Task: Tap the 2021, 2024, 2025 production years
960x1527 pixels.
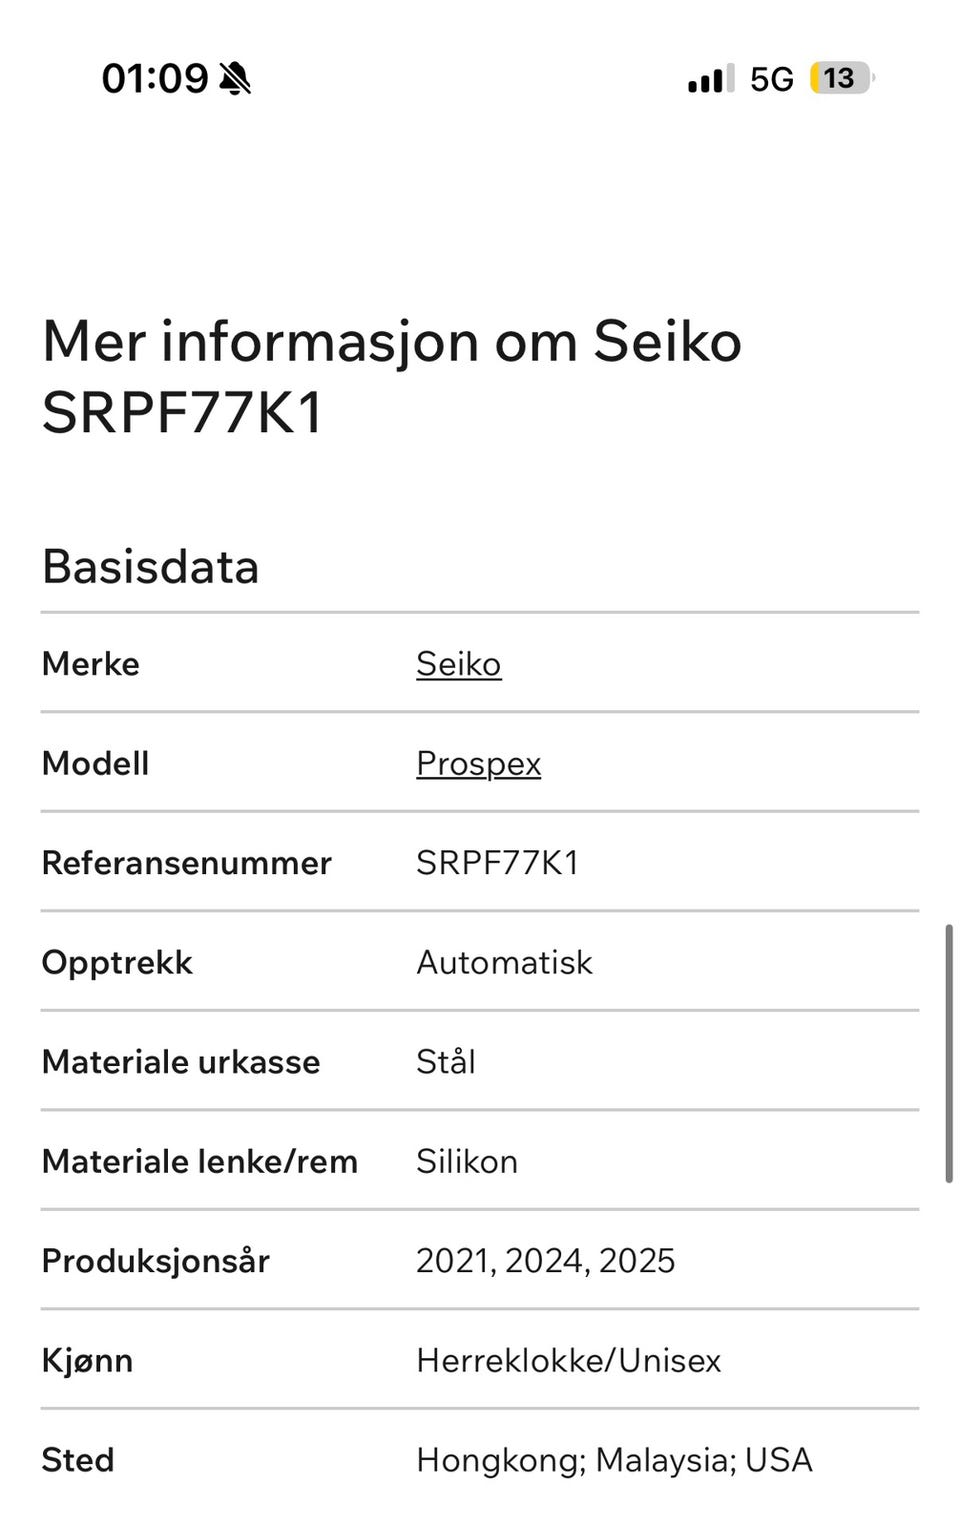Action: (546, 1261)
